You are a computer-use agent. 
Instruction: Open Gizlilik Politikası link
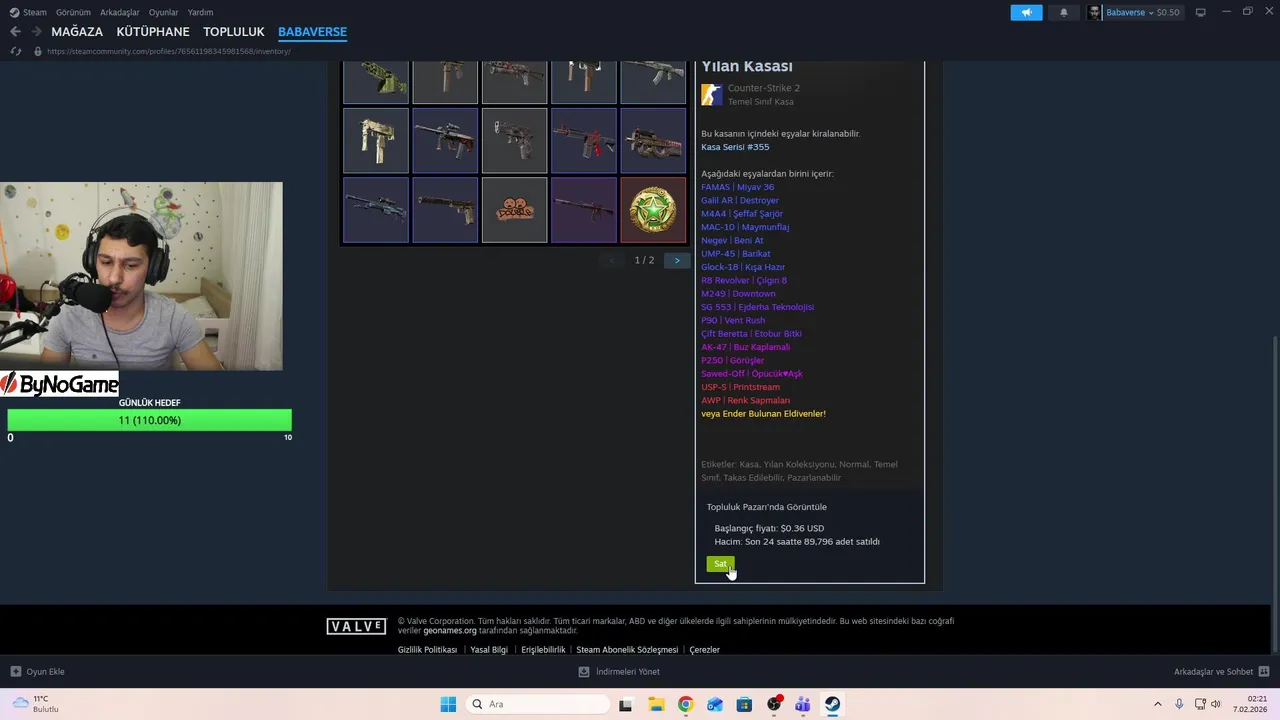coord(427,650)
